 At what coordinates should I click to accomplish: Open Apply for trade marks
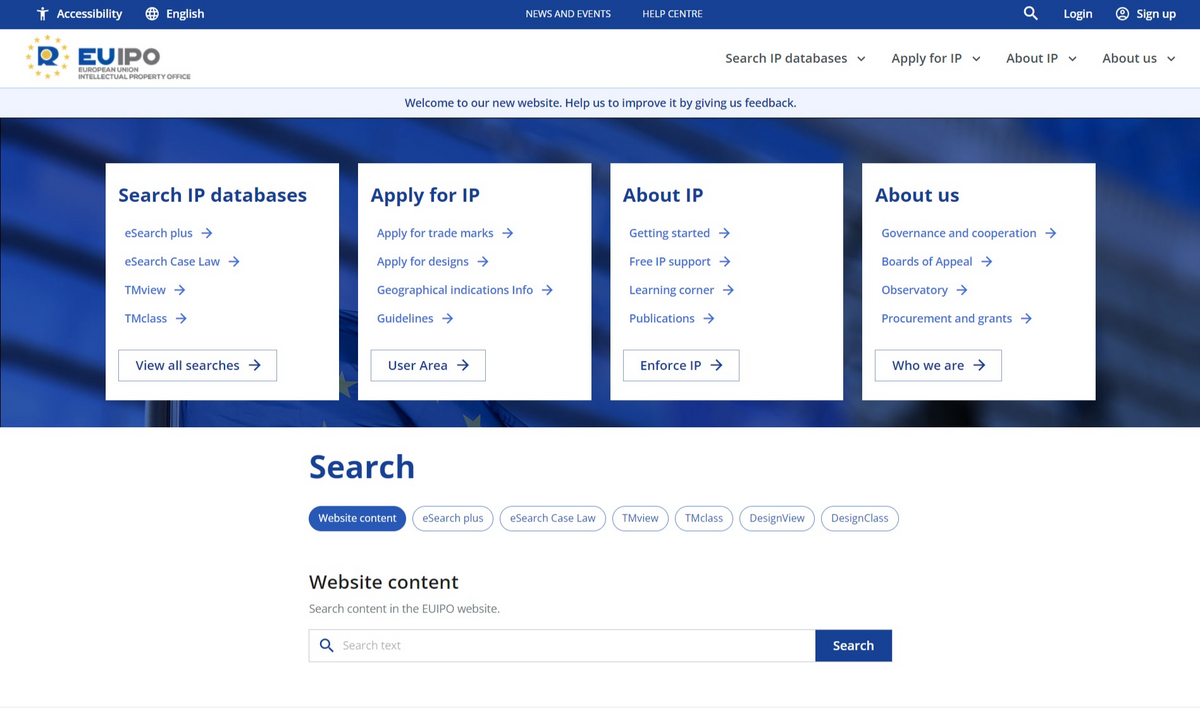pyautogui.click(x=445, y=233)
